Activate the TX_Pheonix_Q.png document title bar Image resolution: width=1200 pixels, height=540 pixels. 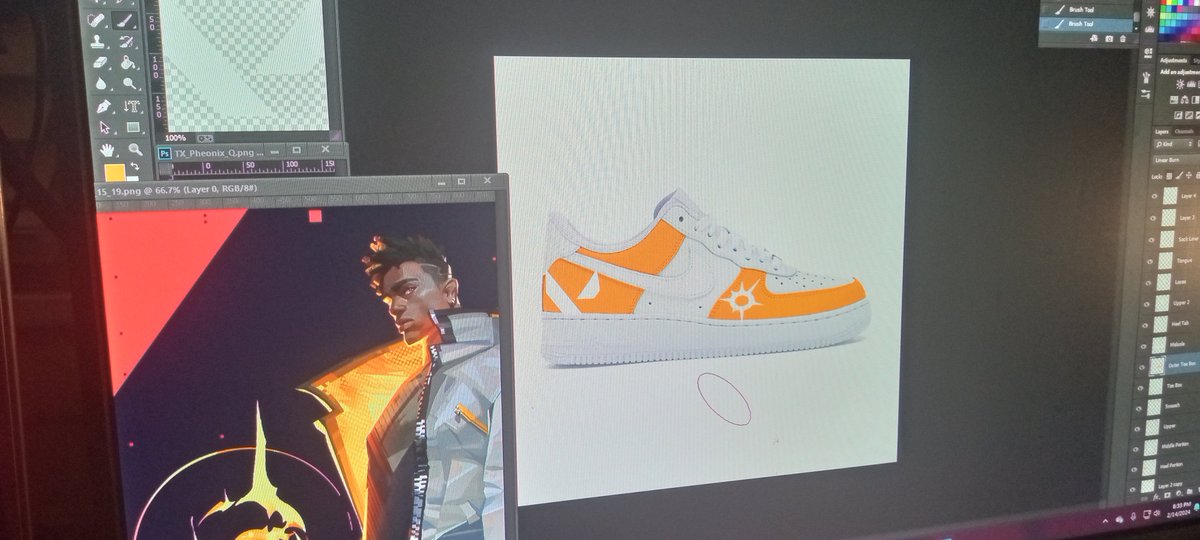249,152
